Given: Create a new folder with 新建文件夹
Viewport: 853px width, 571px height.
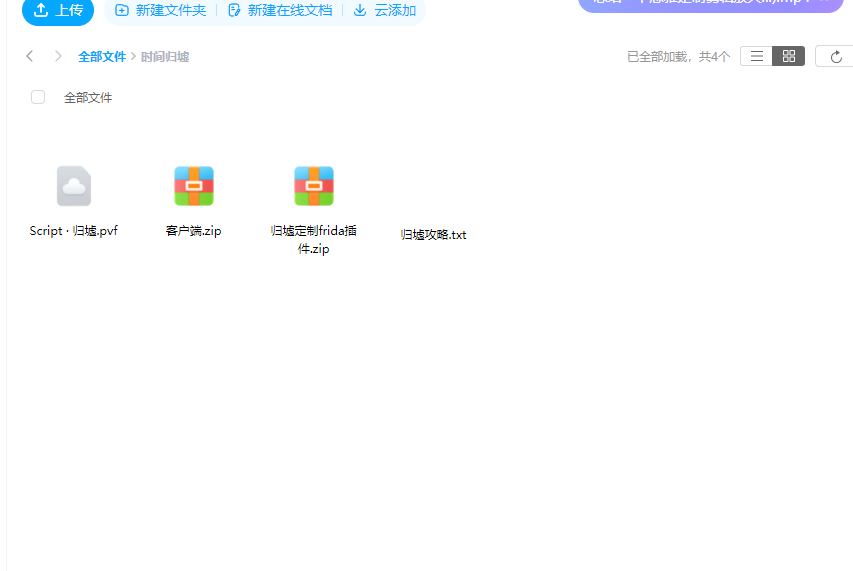Looking at the screenshot, I should point(160,10).
